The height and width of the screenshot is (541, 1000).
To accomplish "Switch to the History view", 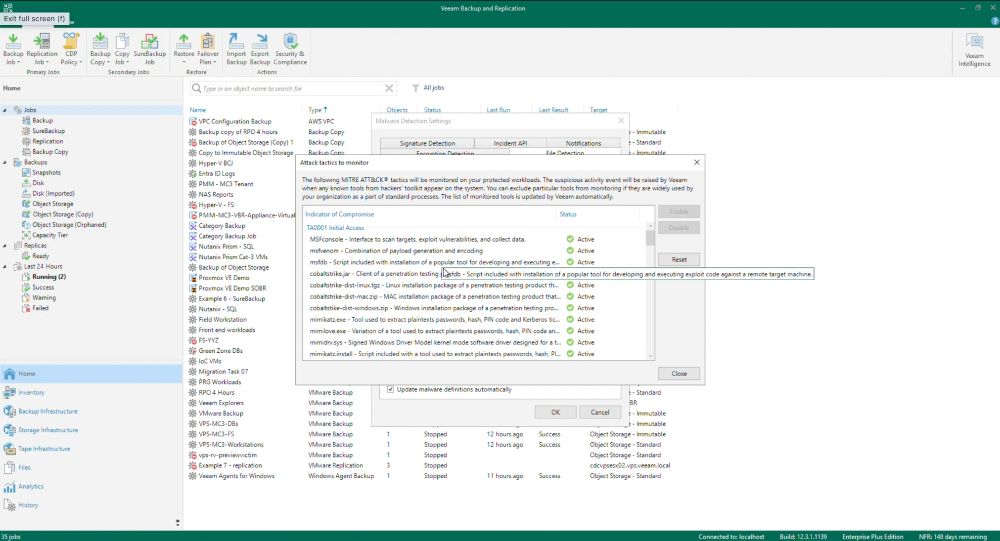I will point(28,505).
